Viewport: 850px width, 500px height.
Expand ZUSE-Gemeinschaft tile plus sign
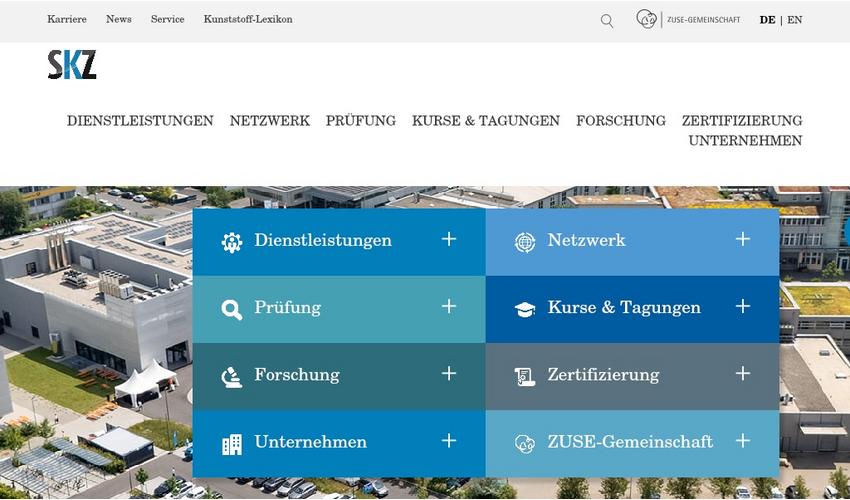click(x=743, y=441)
